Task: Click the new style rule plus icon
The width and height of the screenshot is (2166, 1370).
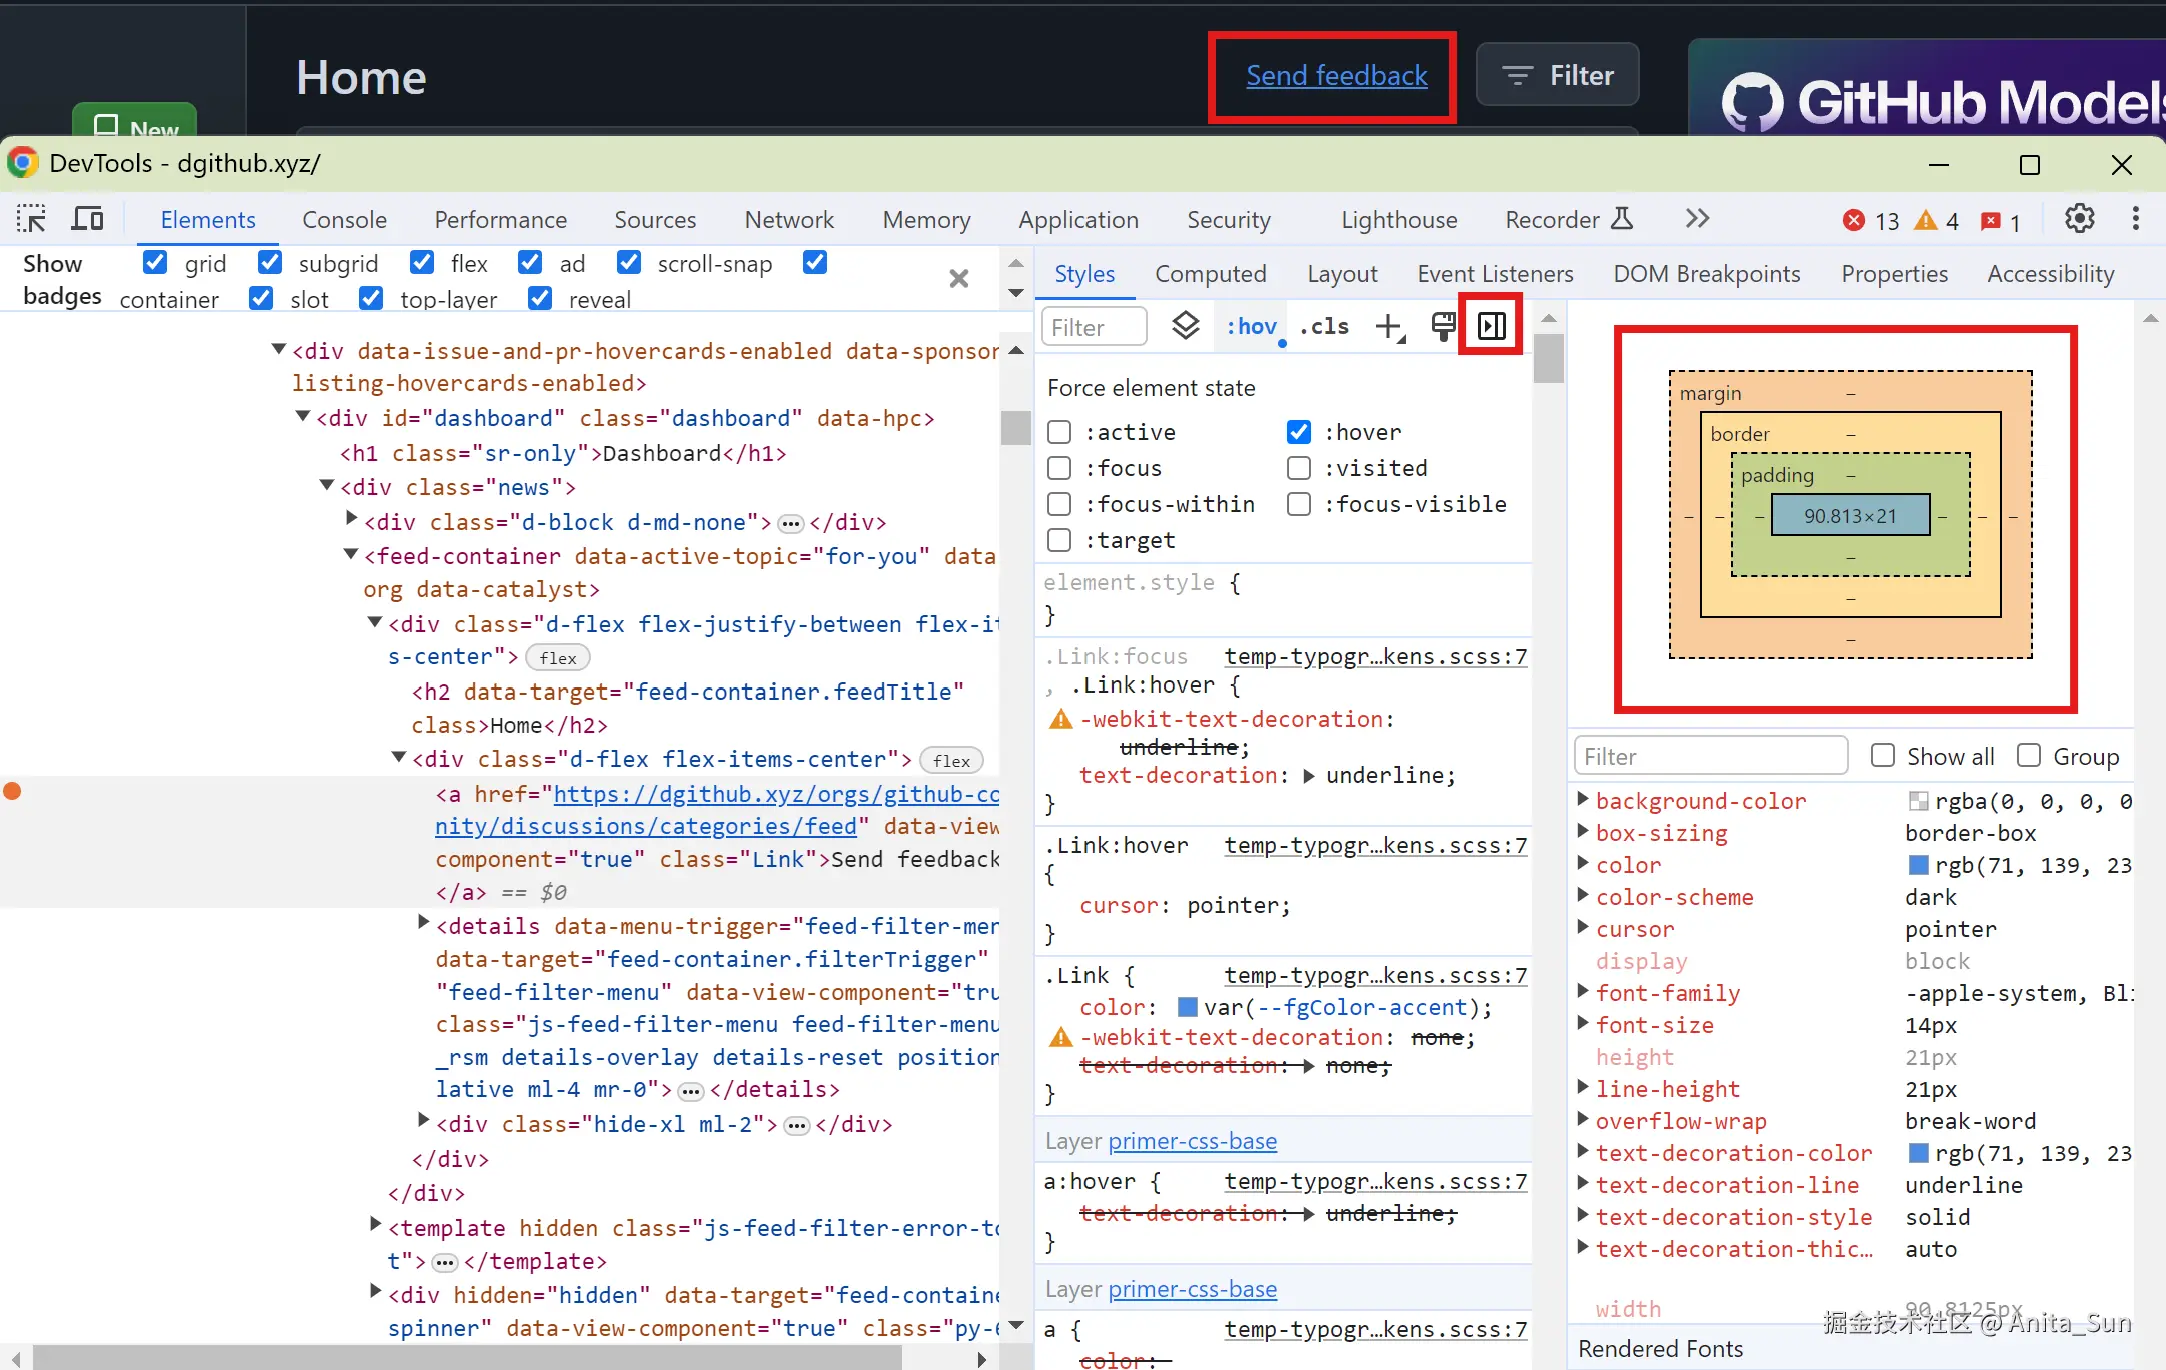Action: [1389, 326]
